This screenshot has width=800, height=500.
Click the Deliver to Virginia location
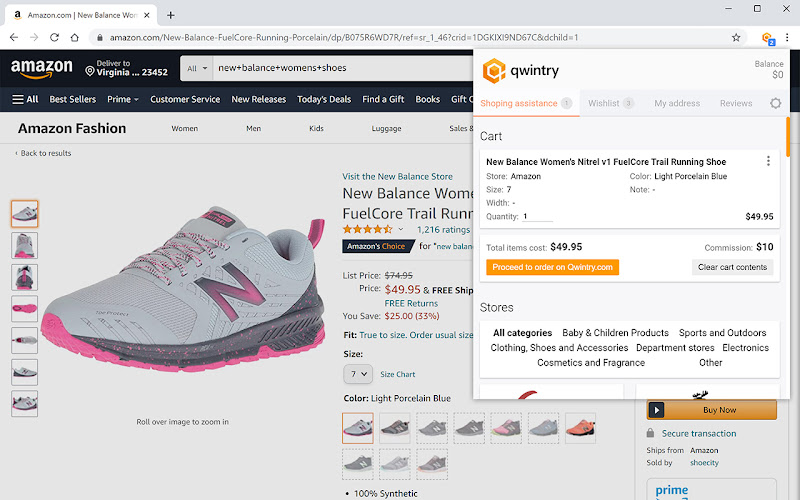(x=127, y=68)
